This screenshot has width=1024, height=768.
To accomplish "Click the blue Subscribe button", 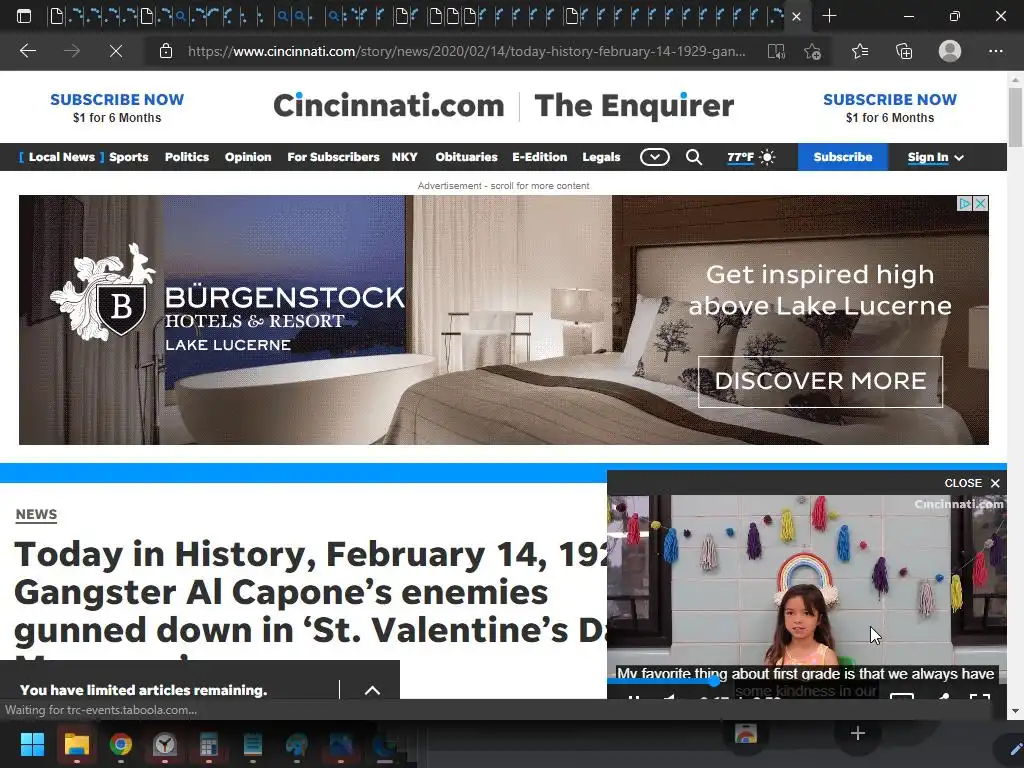I will (x=842, y=157).
